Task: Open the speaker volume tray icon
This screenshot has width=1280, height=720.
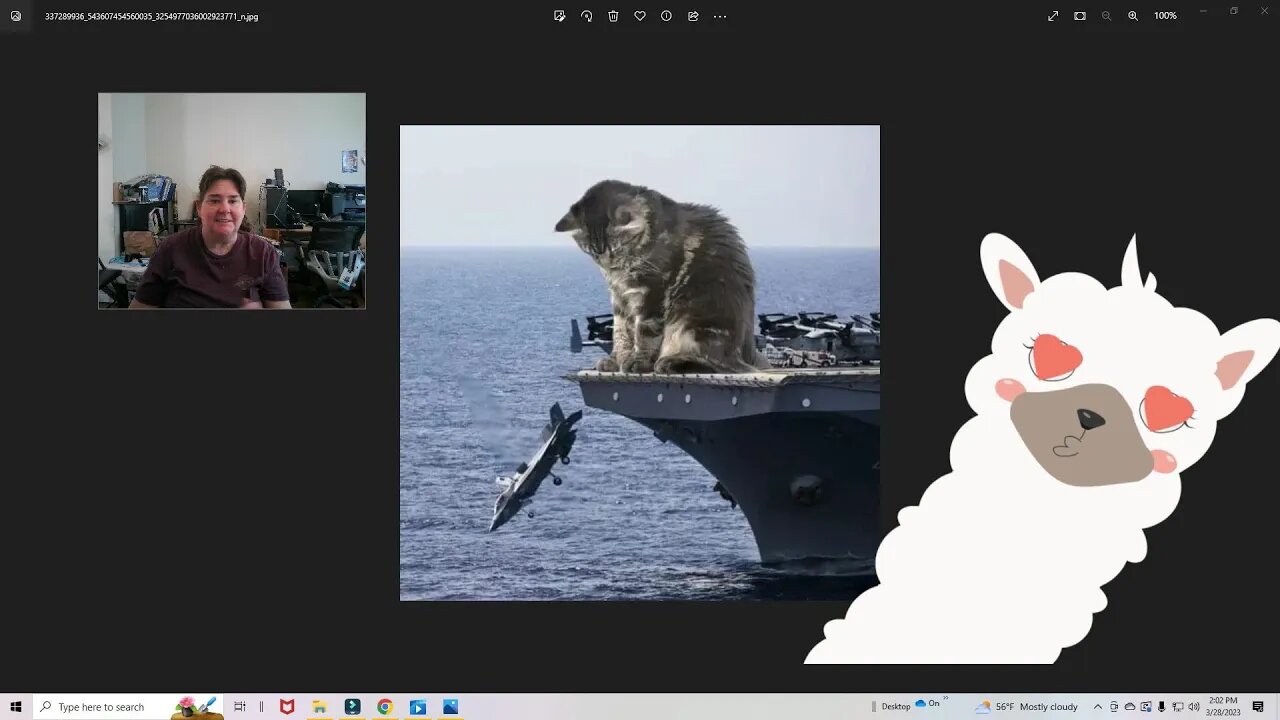Action: tap(1194, 707)
